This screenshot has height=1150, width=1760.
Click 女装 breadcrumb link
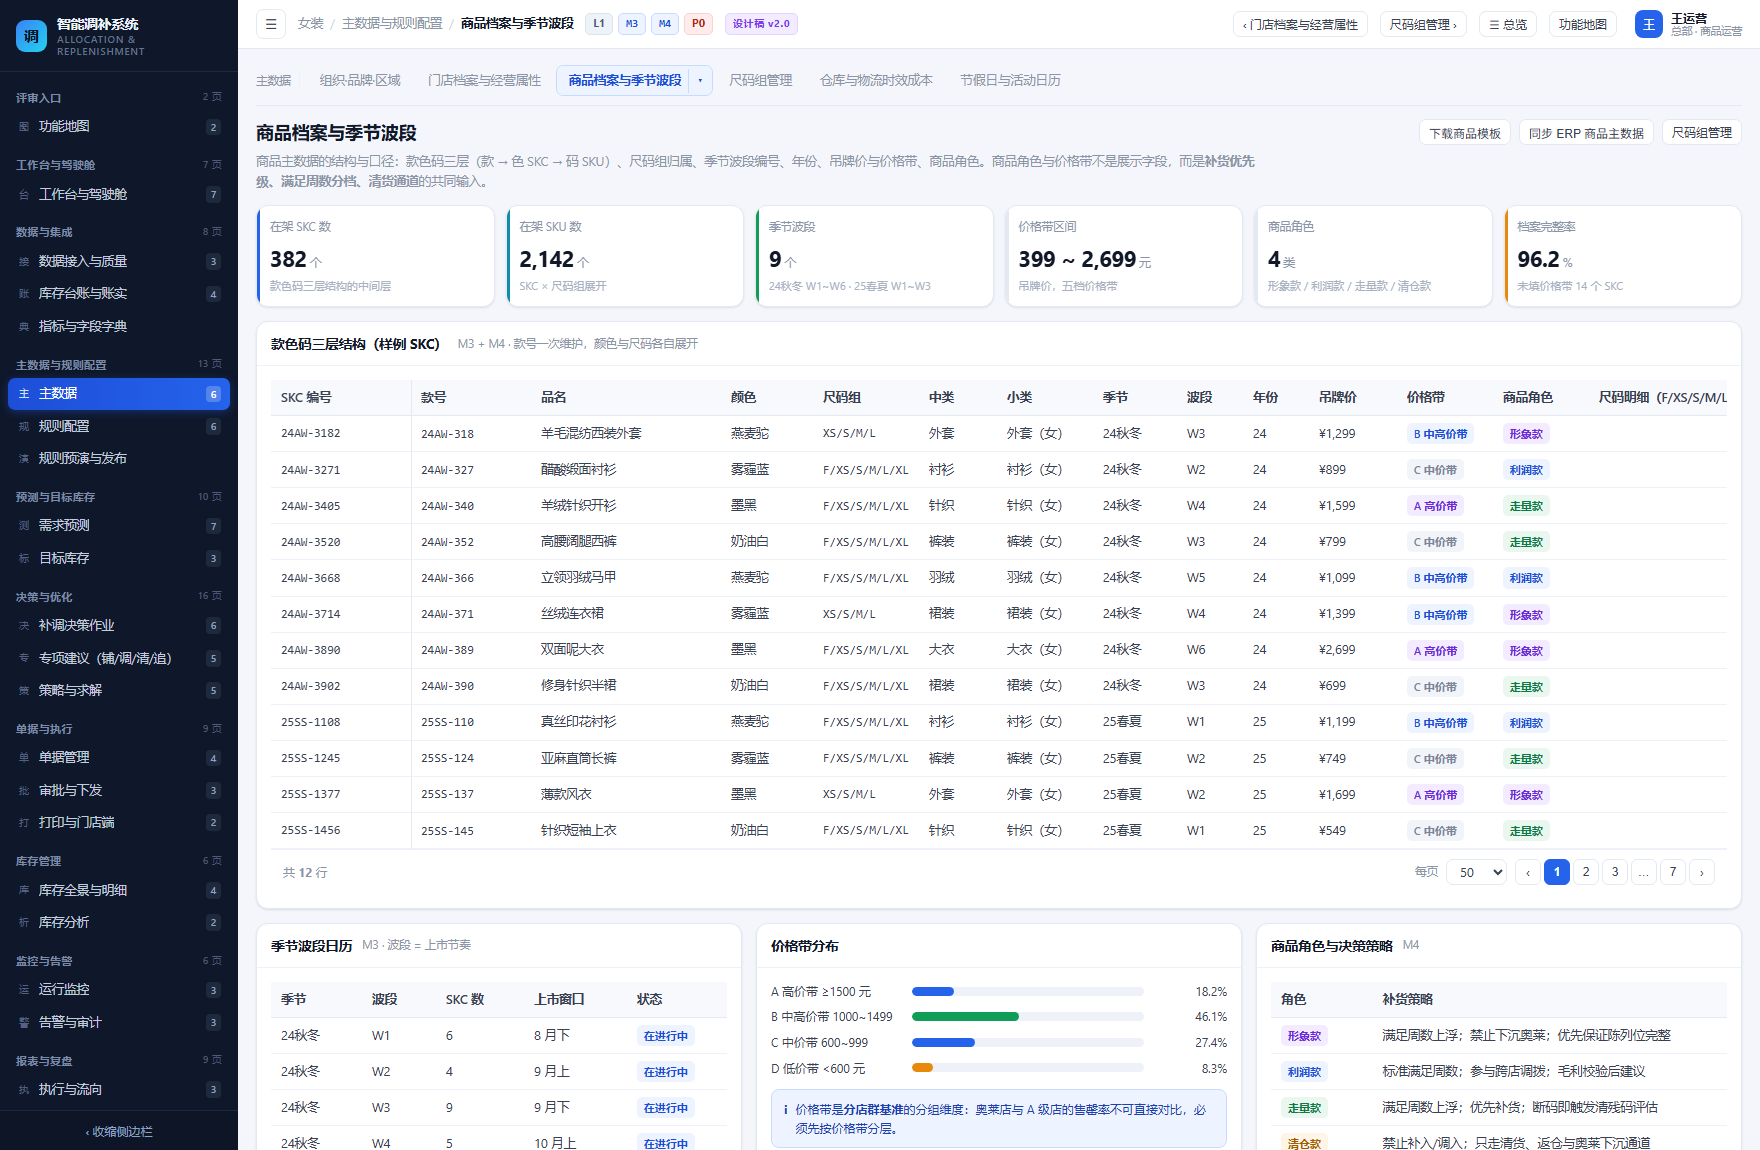pos(311,24)
